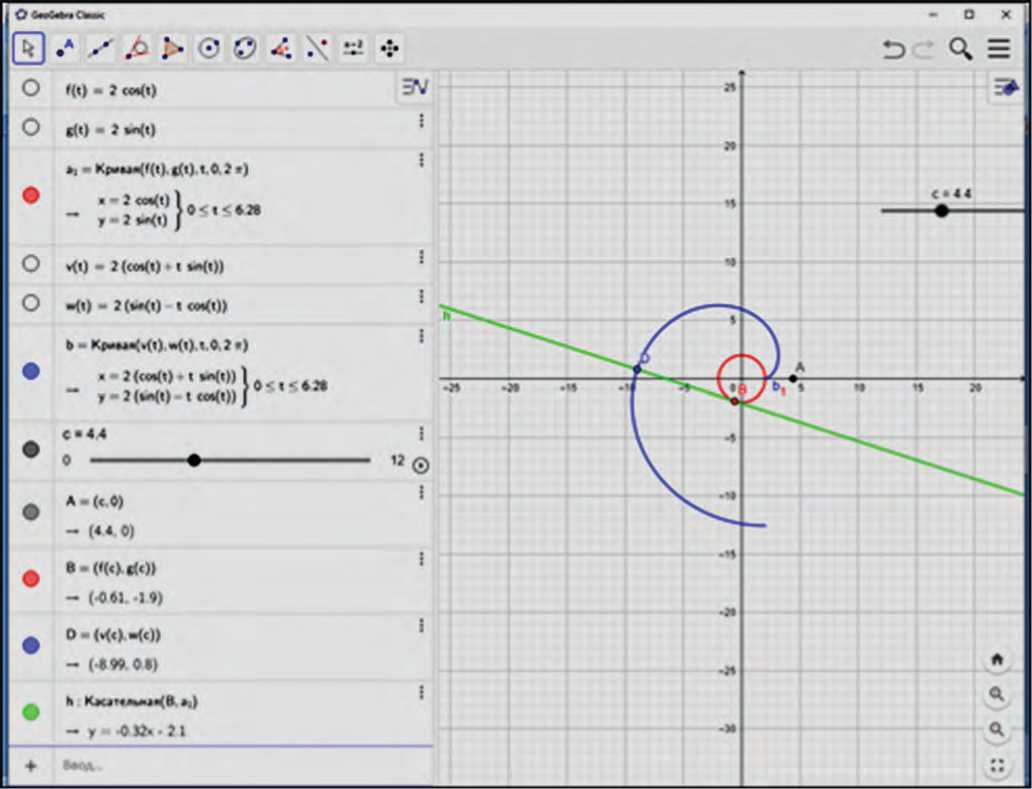Open the main hamburger menu

[x=998, y=49]
